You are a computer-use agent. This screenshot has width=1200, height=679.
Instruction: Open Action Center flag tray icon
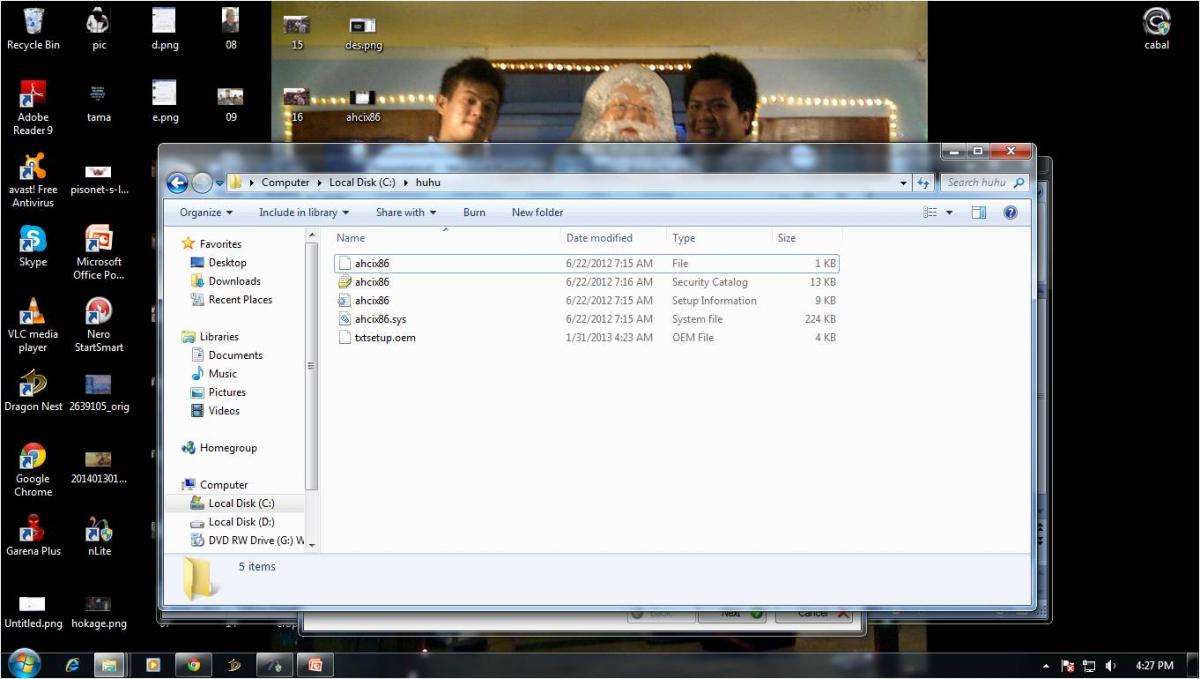click(x=1067, y=665)
